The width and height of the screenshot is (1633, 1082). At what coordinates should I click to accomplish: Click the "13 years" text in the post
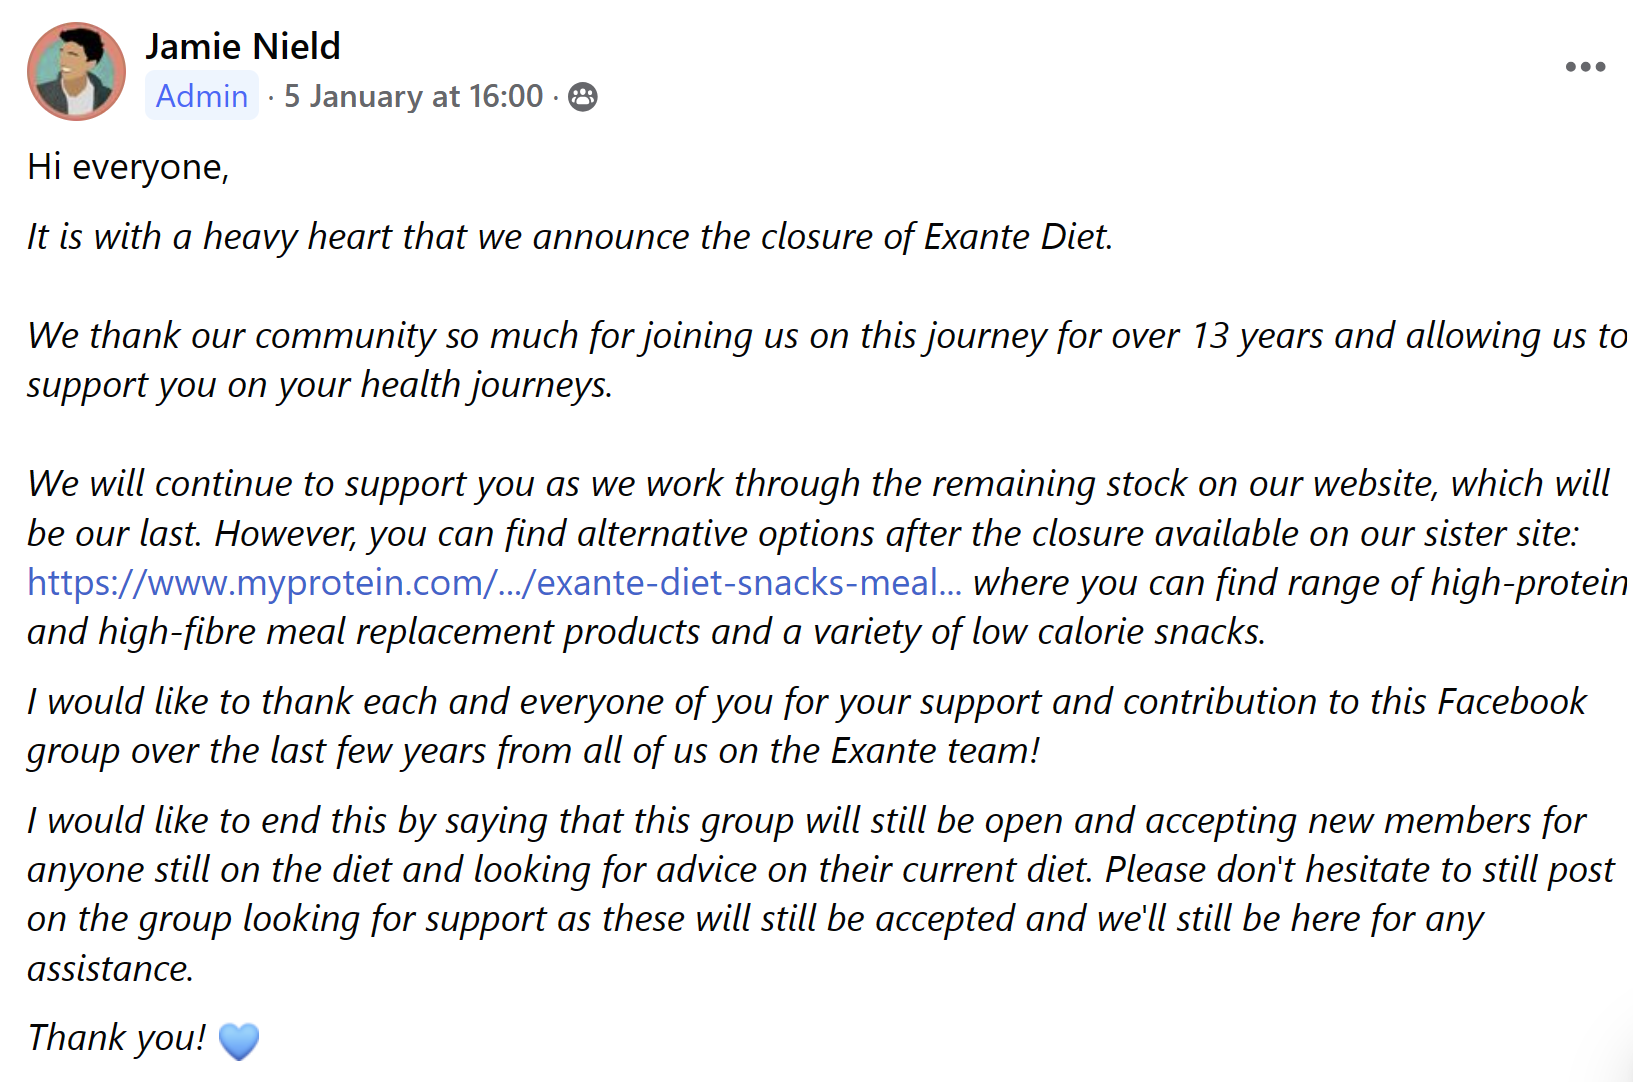(1257, 336)
